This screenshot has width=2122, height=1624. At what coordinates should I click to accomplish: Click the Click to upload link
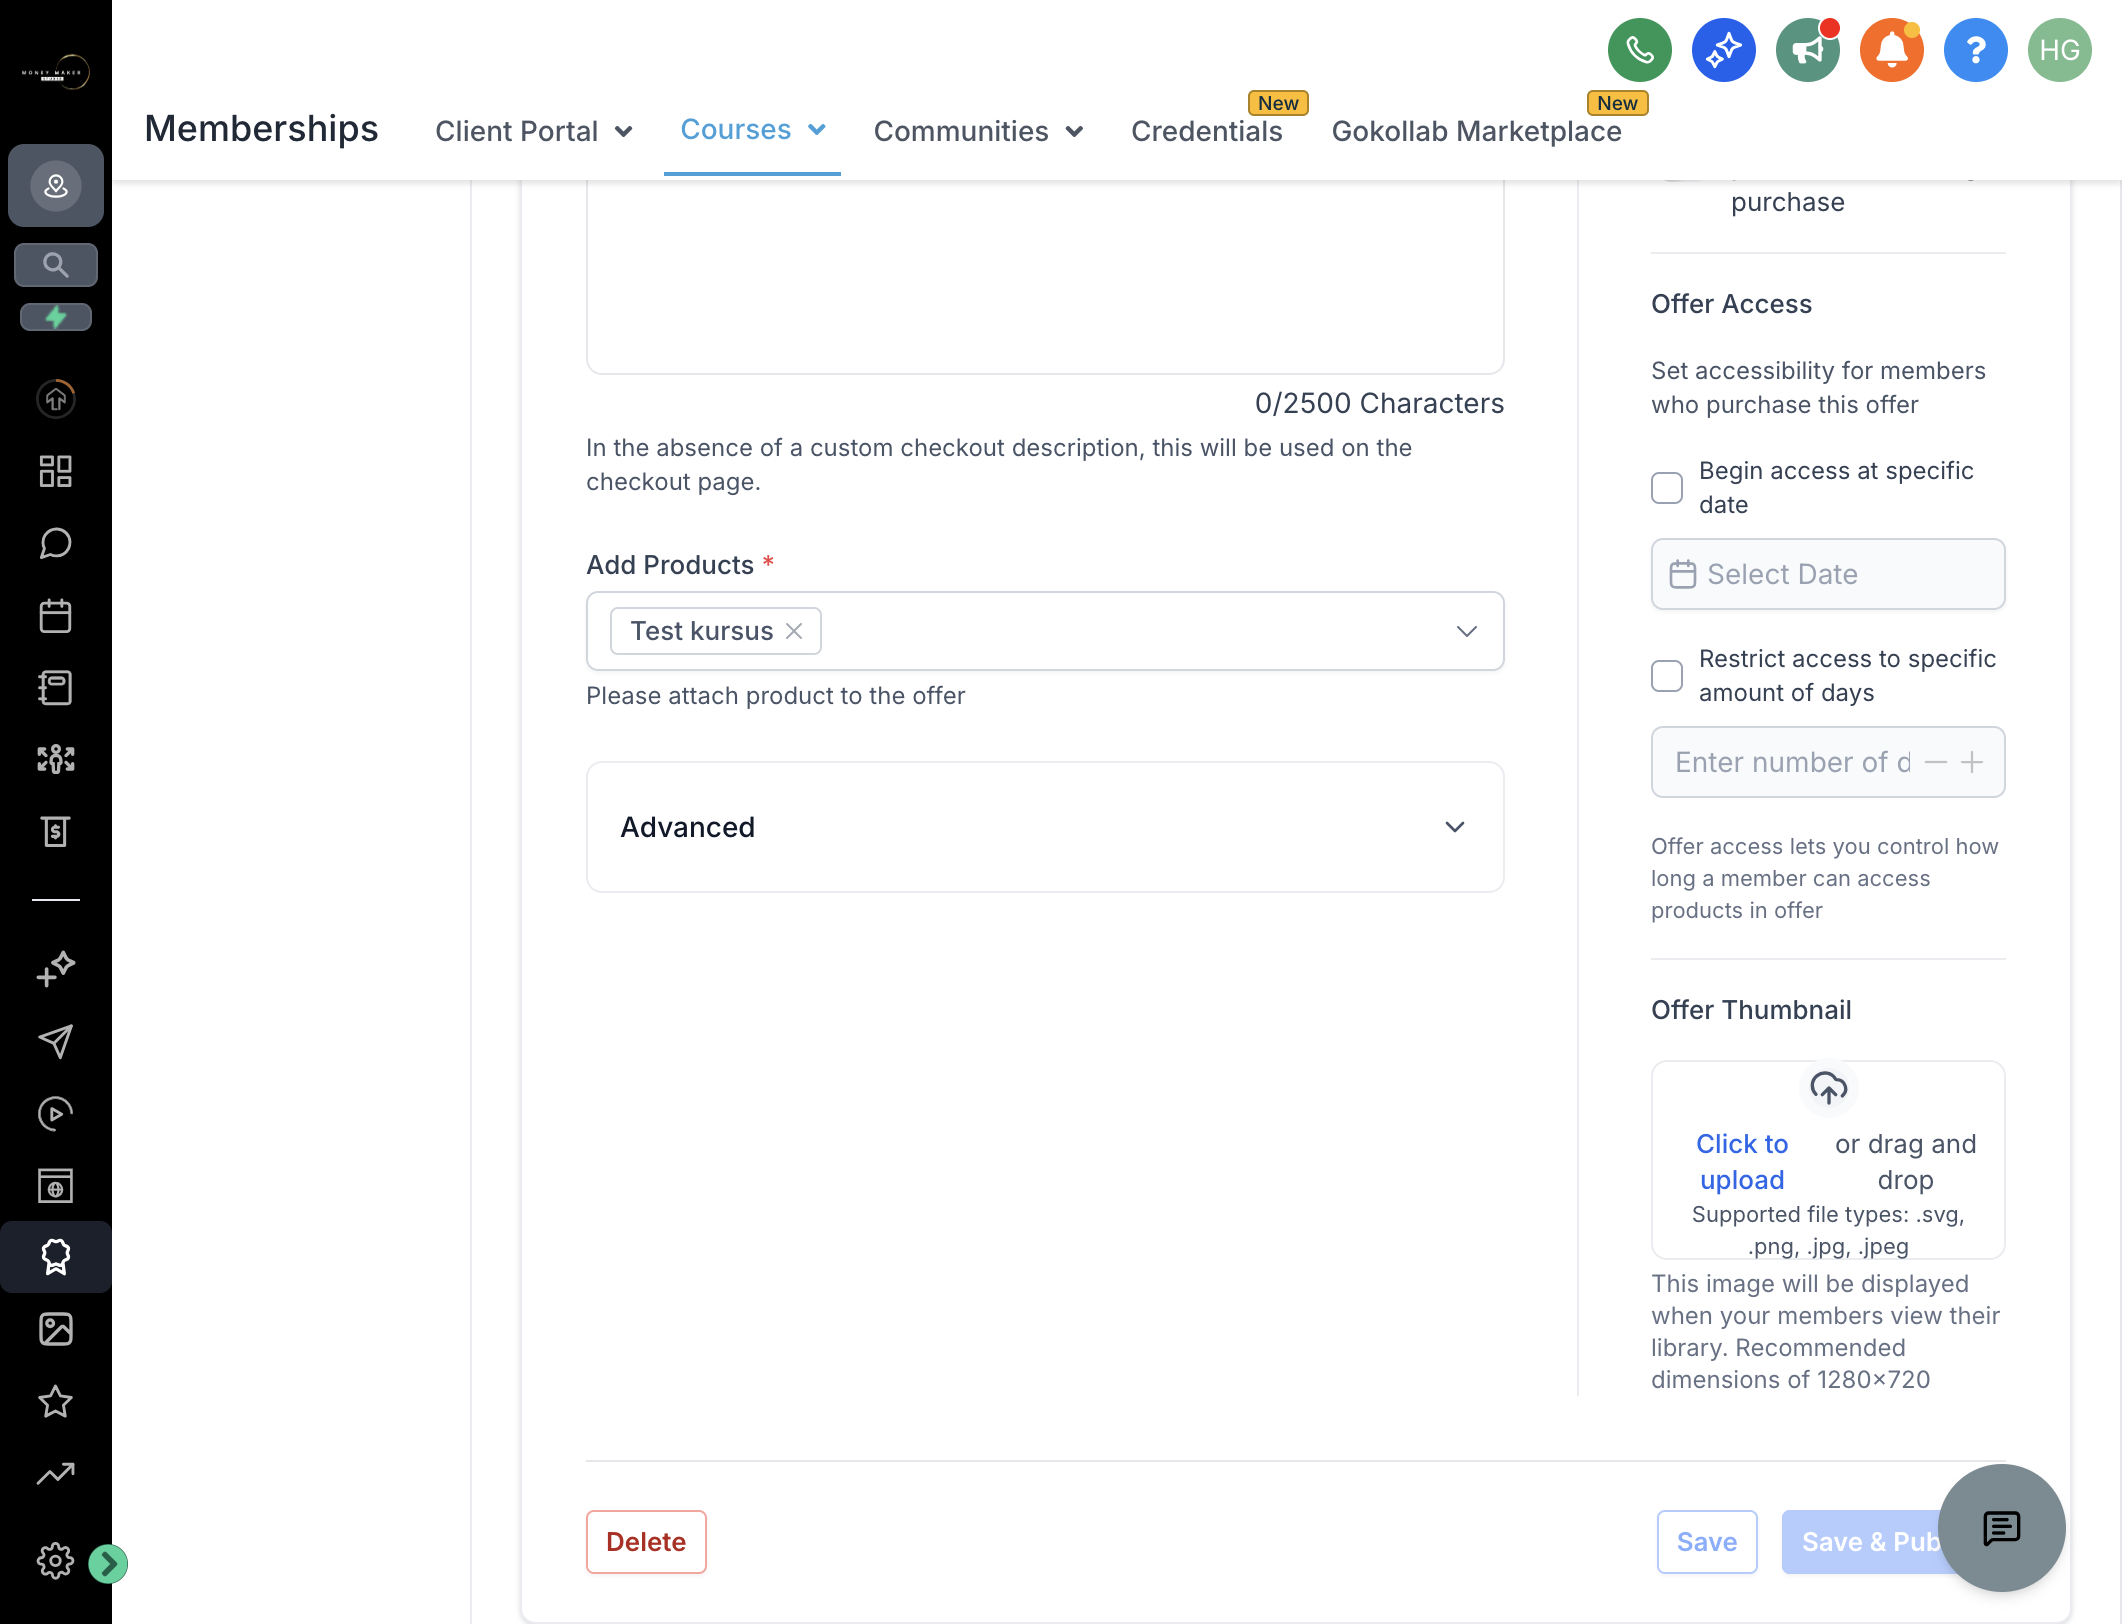coord(1742,1162)
